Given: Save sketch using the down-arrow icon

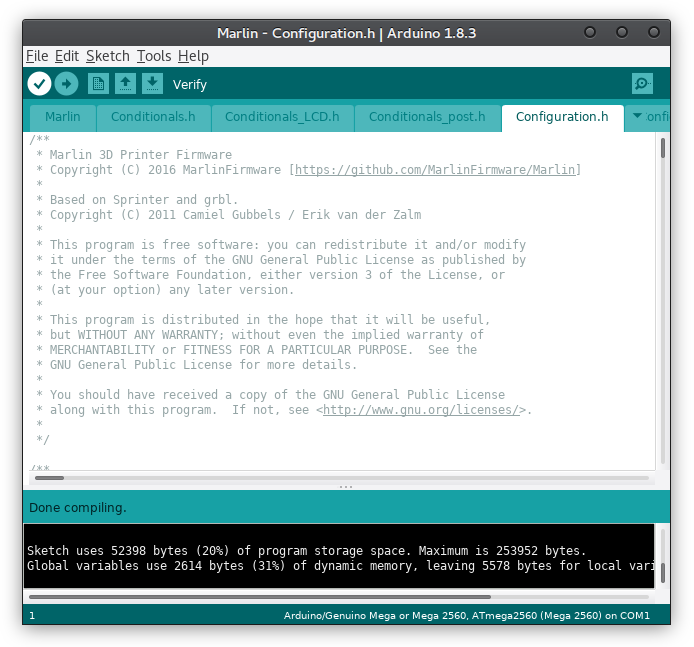Looking at the screenshot, I should [x=152, y=84].
